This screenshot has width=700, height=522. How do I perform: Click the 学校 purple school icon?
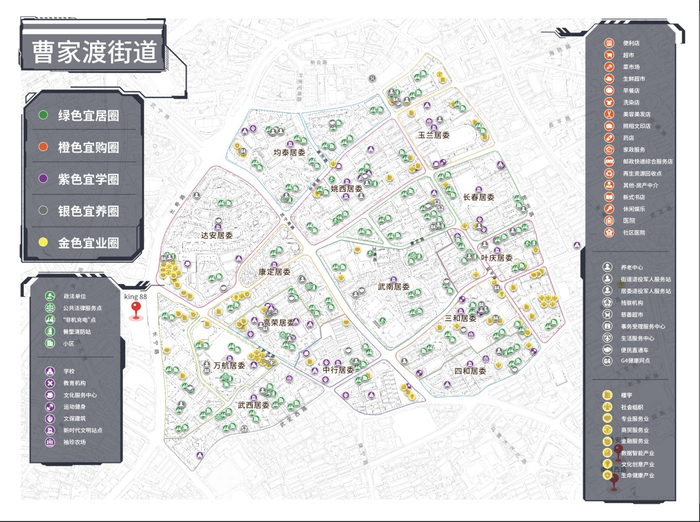tap(50, 371)
